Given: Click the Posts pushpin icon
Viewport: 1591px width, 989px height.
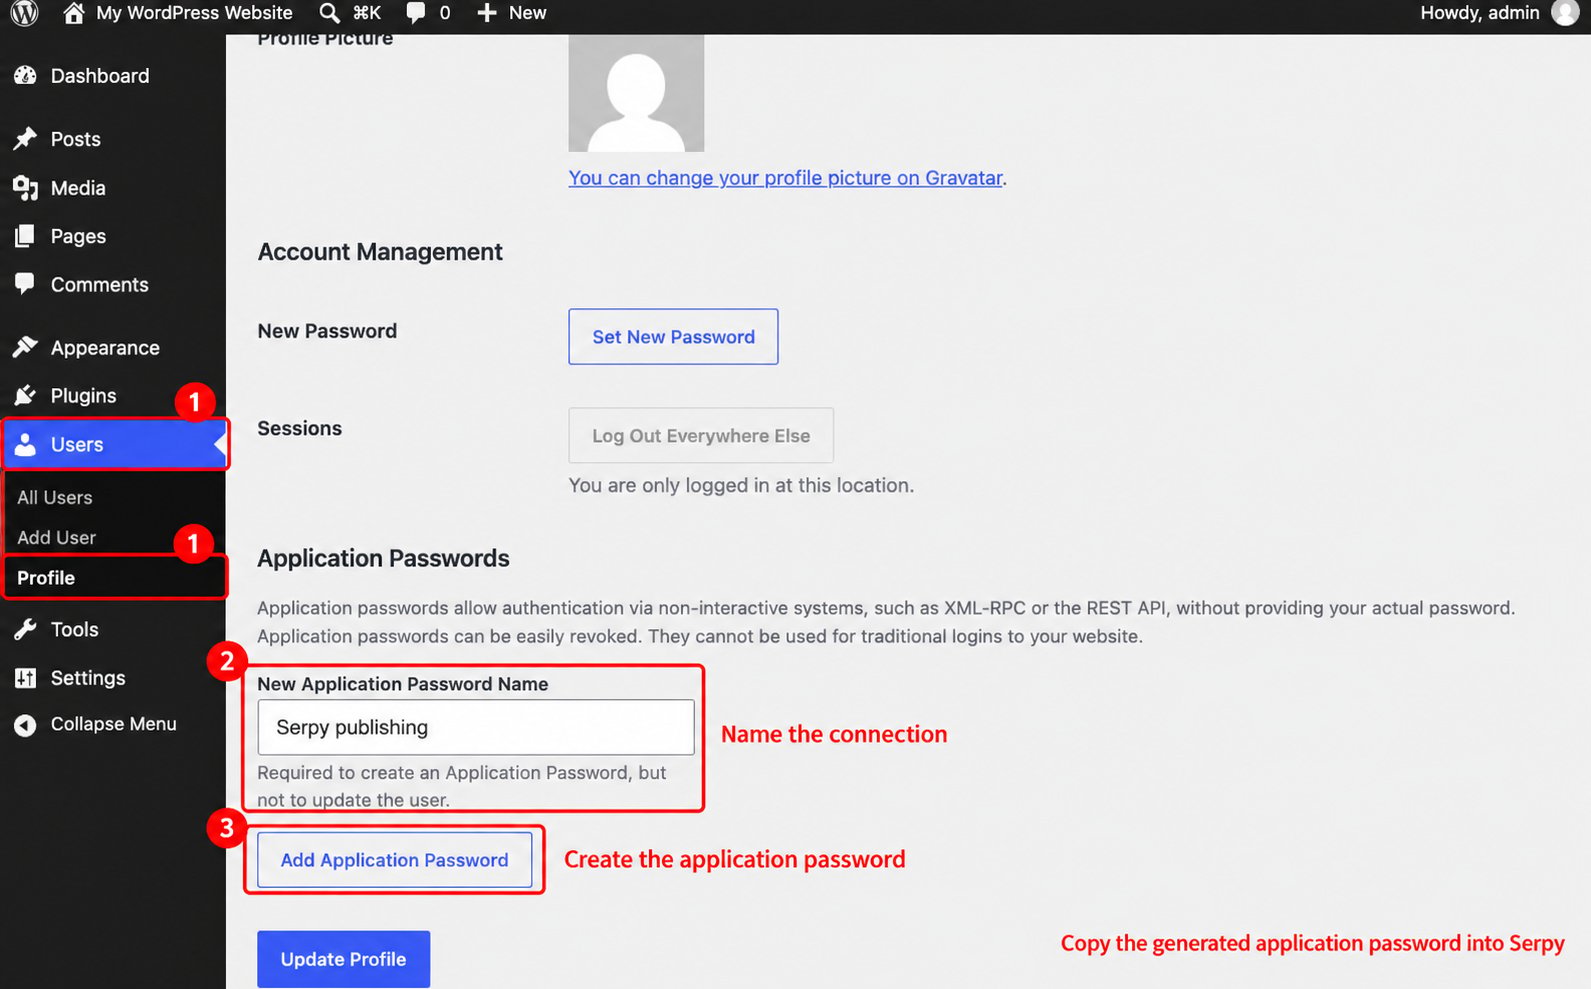Looking at the screenshot, I should coord(25,139).
